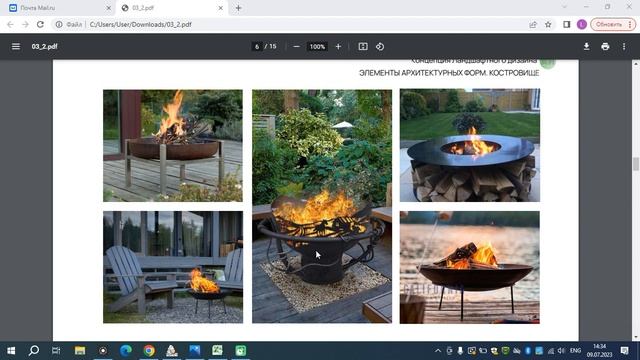Zoom in the PDF document
The width and height of the screenshot is (640, 360).
(x=338, y=47)
